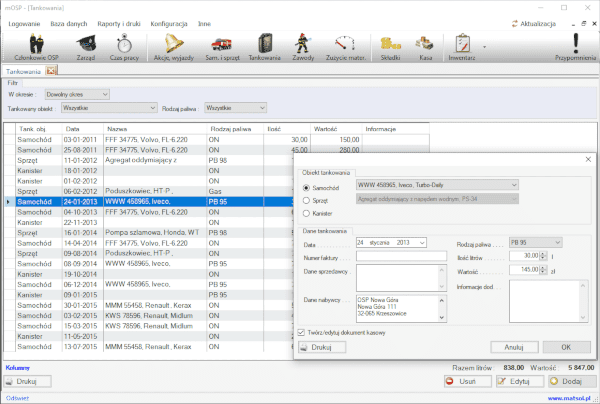Image resolution: width=600 pixels, height=404 pixels.
Task: Sort by the Data column header
Action: point(83,129)
